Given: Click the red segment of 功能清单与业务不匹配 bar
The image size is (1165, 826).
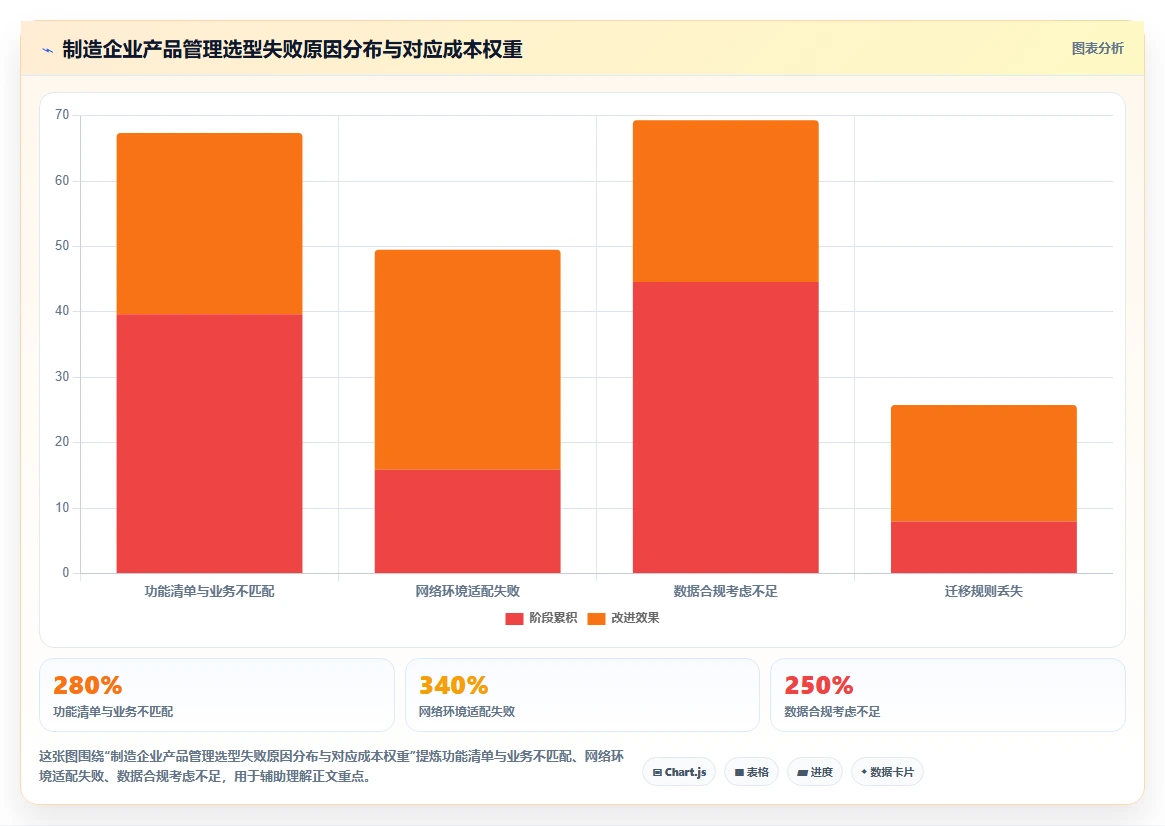Looking at the screenshot, I should pos(210,443).
